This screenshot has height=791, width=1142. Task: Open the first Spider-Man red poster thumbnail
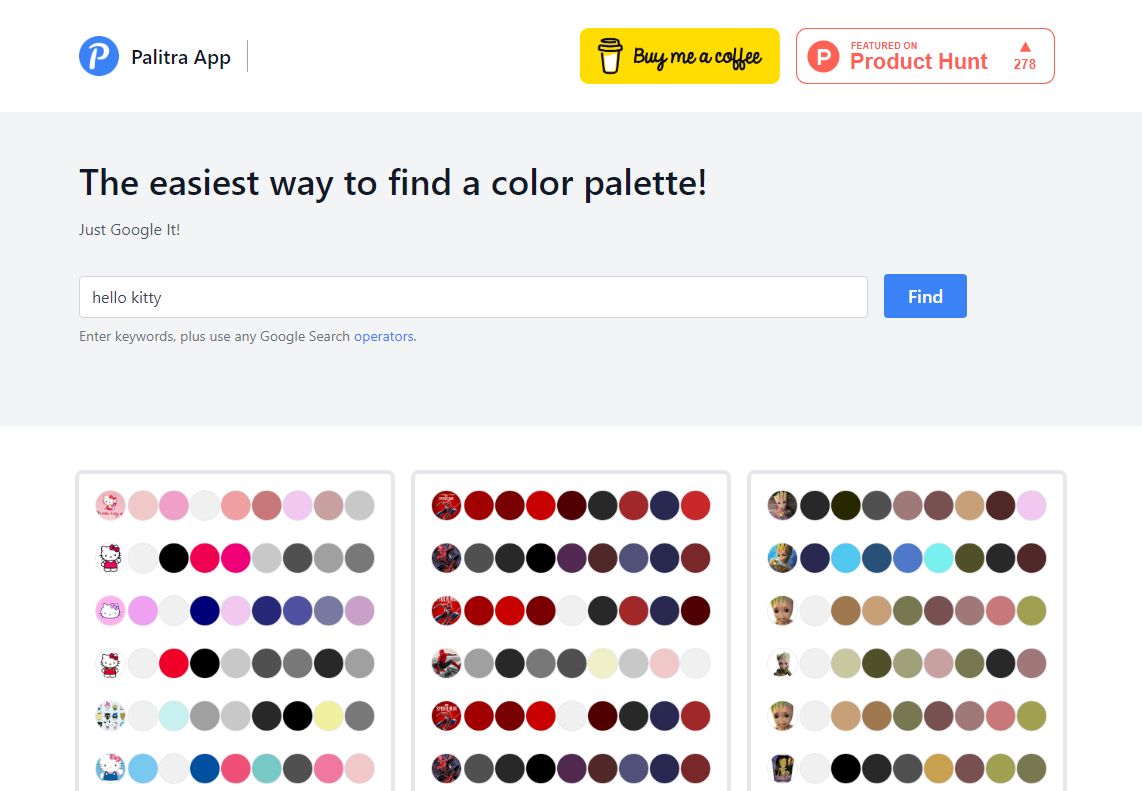pyautogui.click(x=446, y=505)
